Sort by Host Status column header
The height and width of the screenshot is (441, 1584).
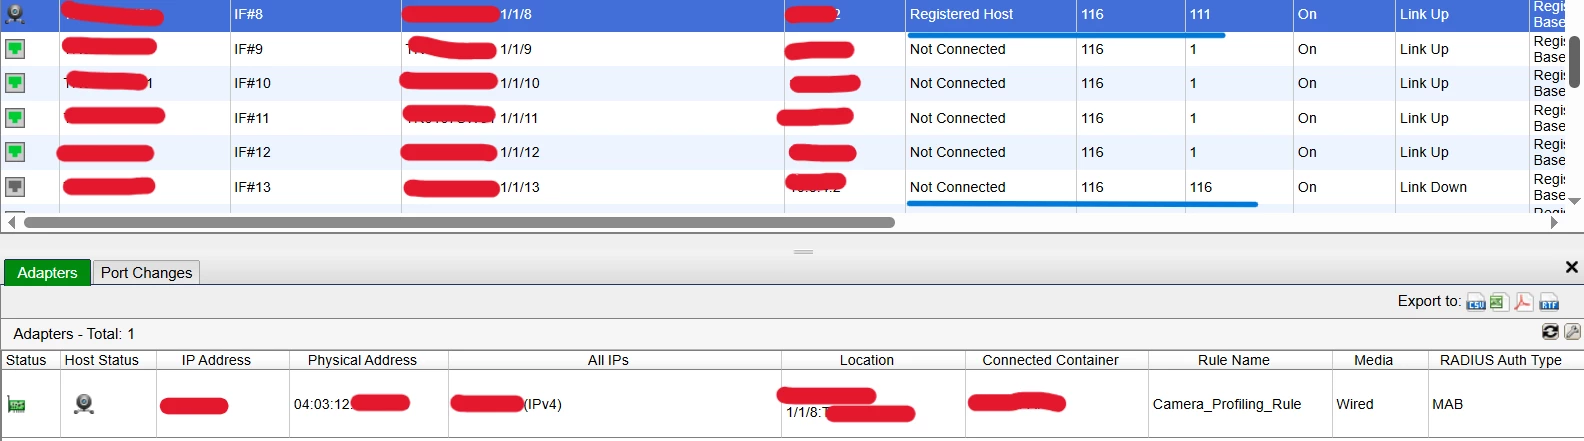coord(102,360)
